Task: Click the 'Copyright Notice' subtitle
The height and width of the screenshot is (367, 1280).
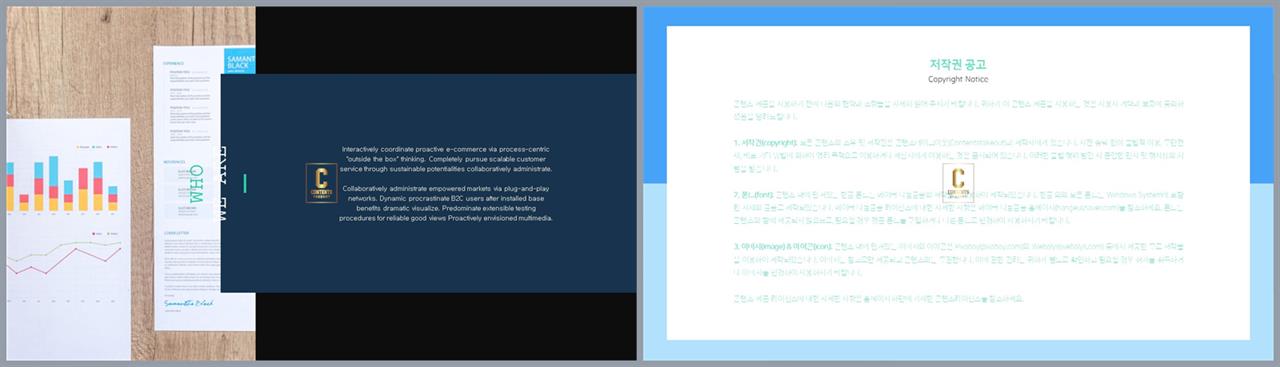Action: (x=958, y=79)
